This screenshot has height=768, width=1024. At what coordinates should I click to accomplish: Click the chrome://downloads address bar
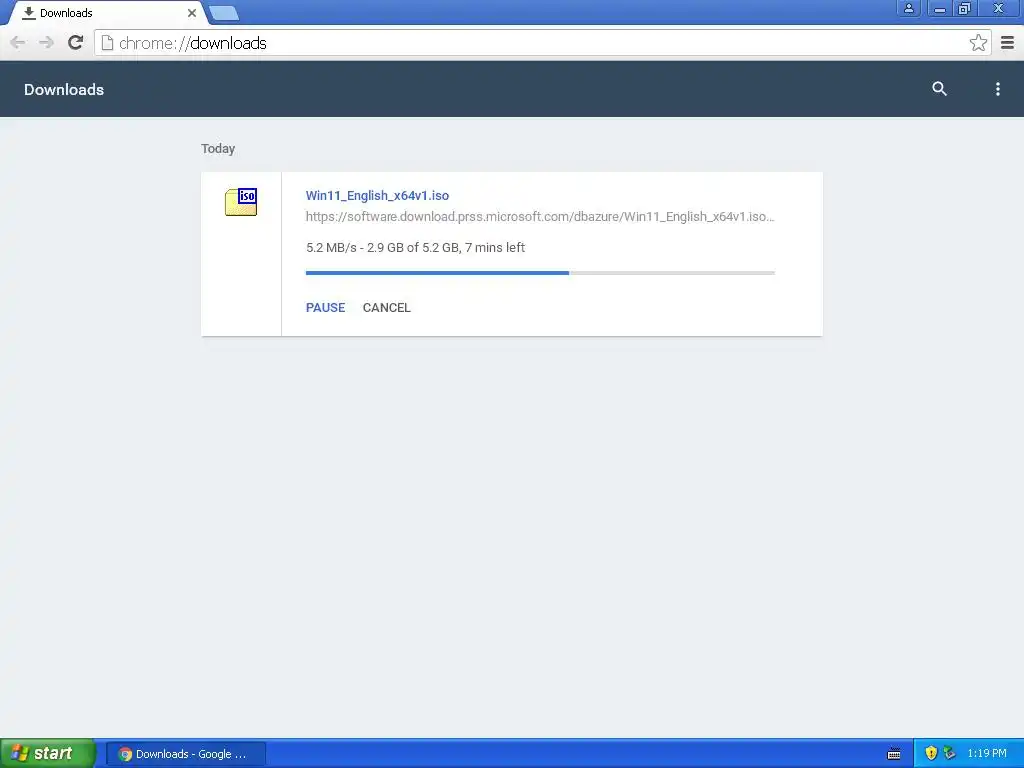pos(542,43)
